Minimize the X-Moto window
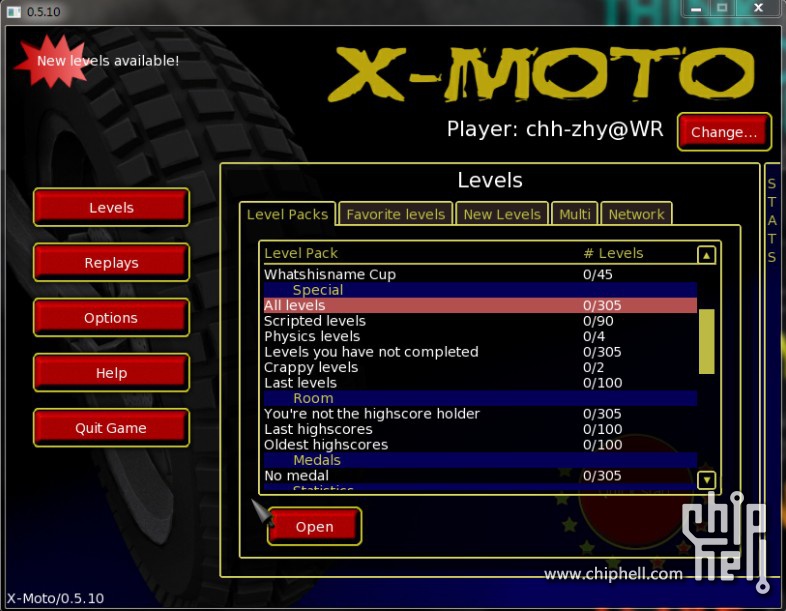This screenshot has height=611, width=786. click(x=696, y=9)
